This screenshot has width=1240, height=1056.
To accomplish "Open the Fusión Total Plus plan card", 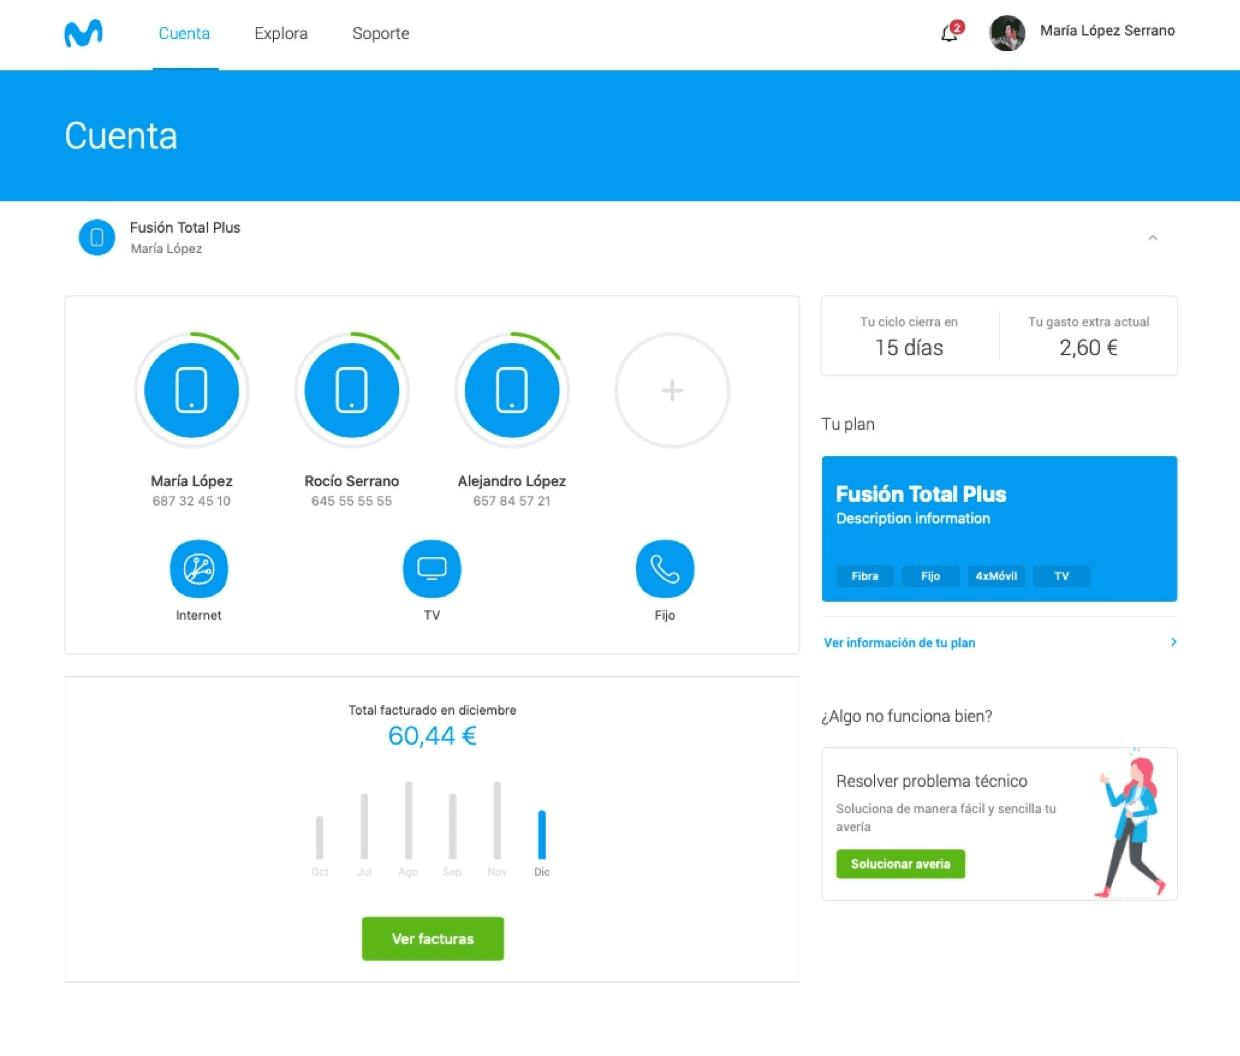I will coord(999,529).
